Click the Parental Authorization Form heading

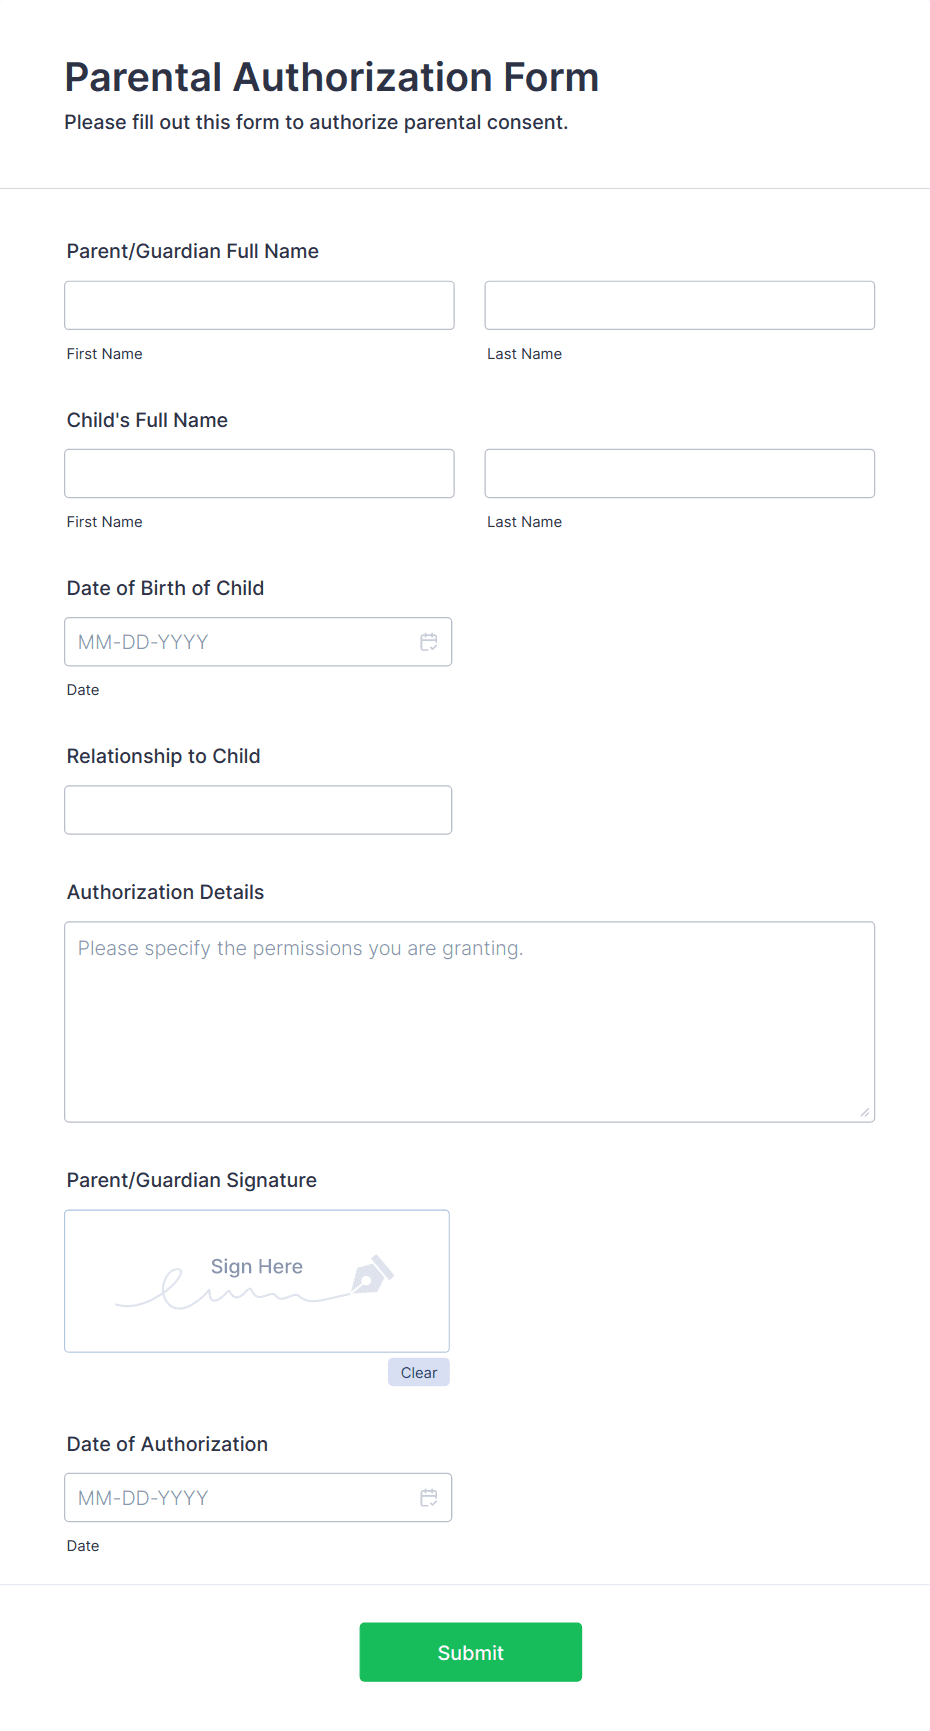click(x=331, y=78)
